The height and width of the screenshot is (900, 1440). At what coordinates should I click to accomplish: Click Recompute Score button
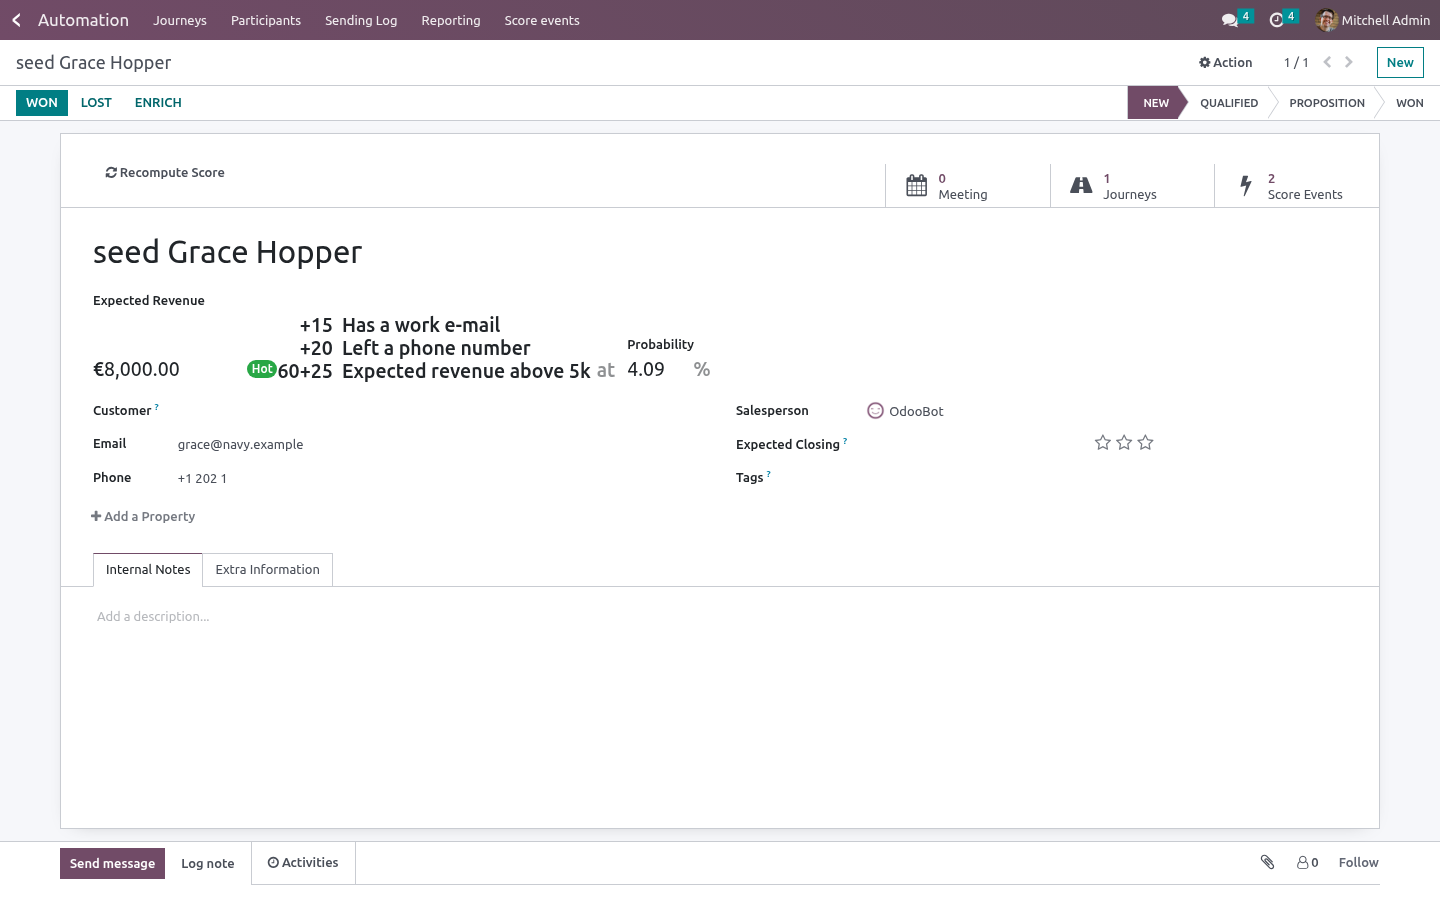(x=165, y=173)
